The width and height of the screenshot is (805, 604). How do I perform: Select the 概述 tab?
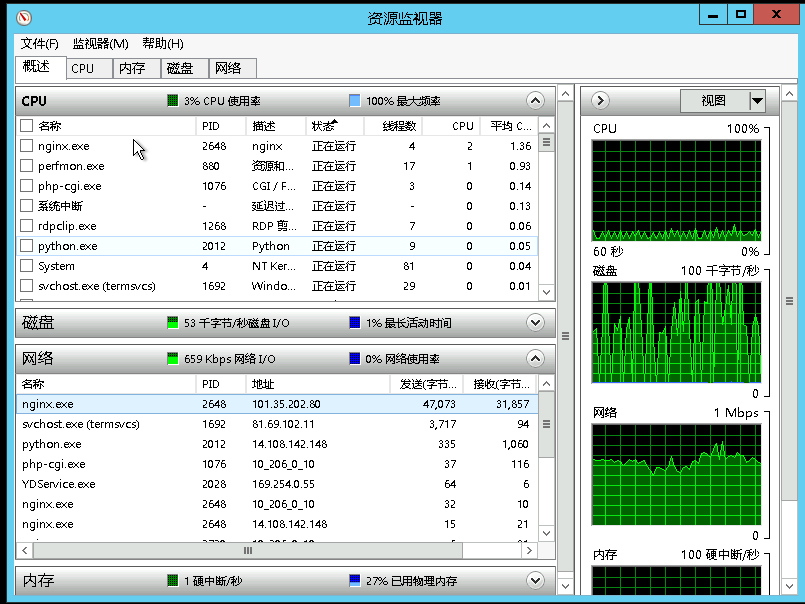click(x=41, y=67)
